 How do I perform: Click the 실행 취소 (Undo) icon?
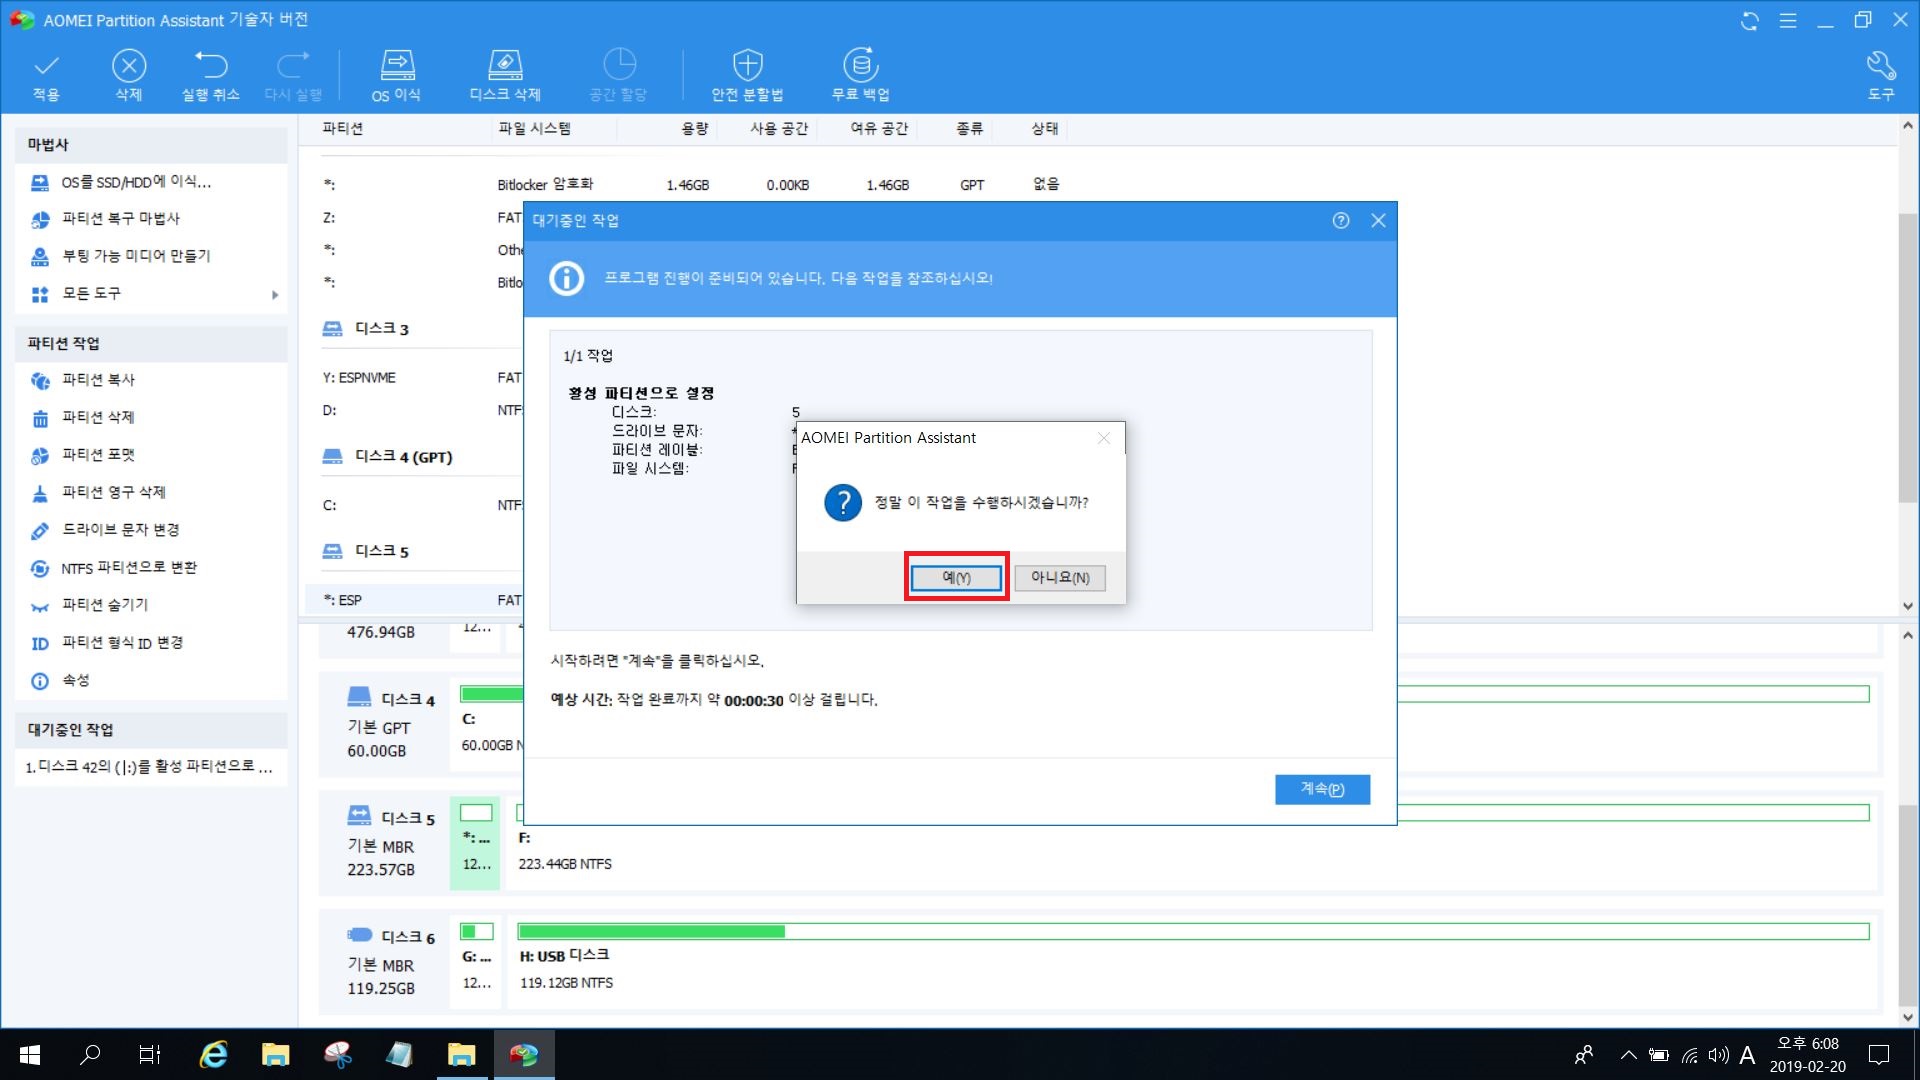pos(210,76)
